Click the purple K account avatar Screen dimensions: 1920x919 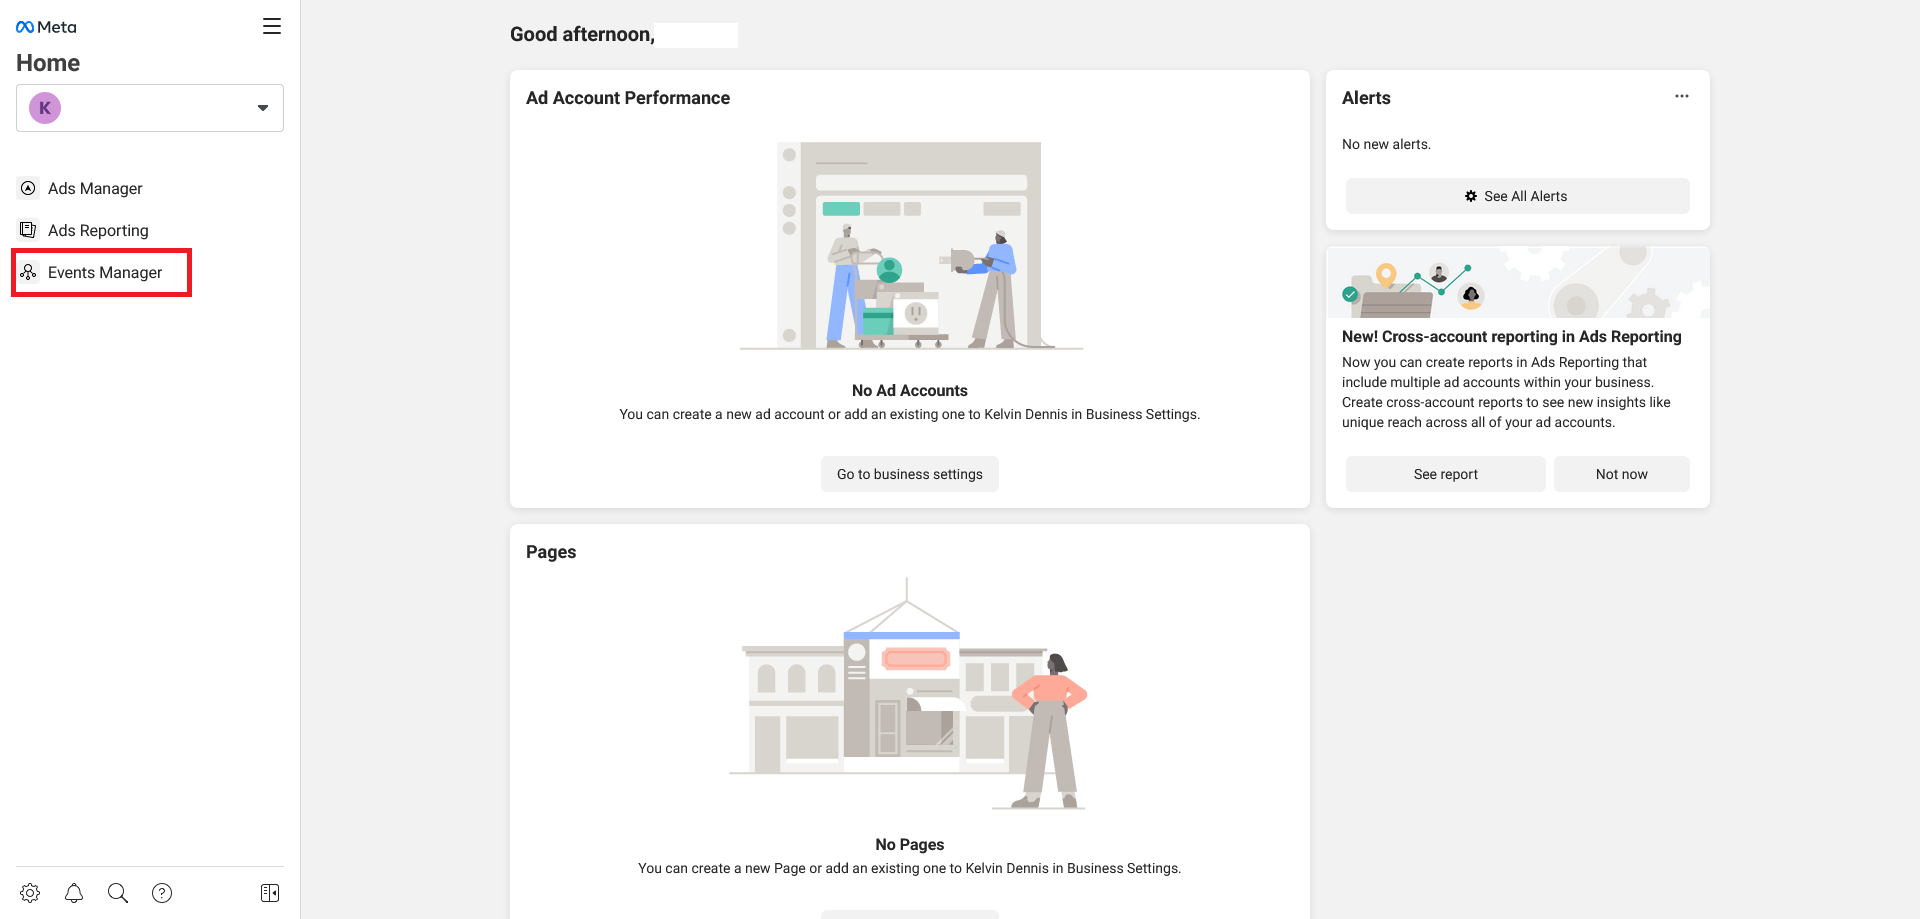45,108
